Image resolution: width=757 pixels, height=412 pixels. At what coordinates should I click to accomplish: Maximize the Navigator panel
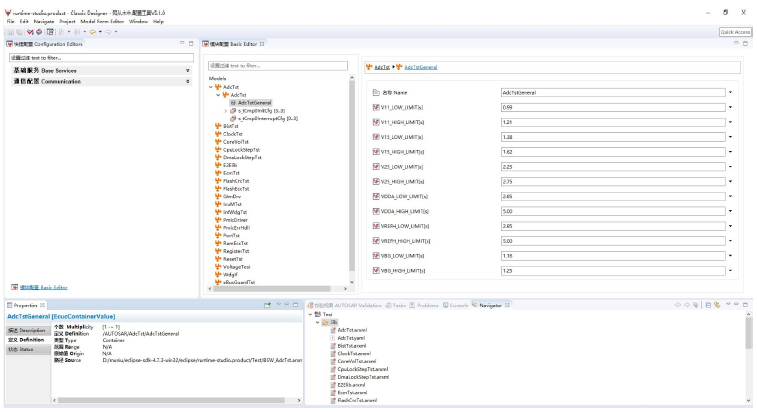[745, 305]
